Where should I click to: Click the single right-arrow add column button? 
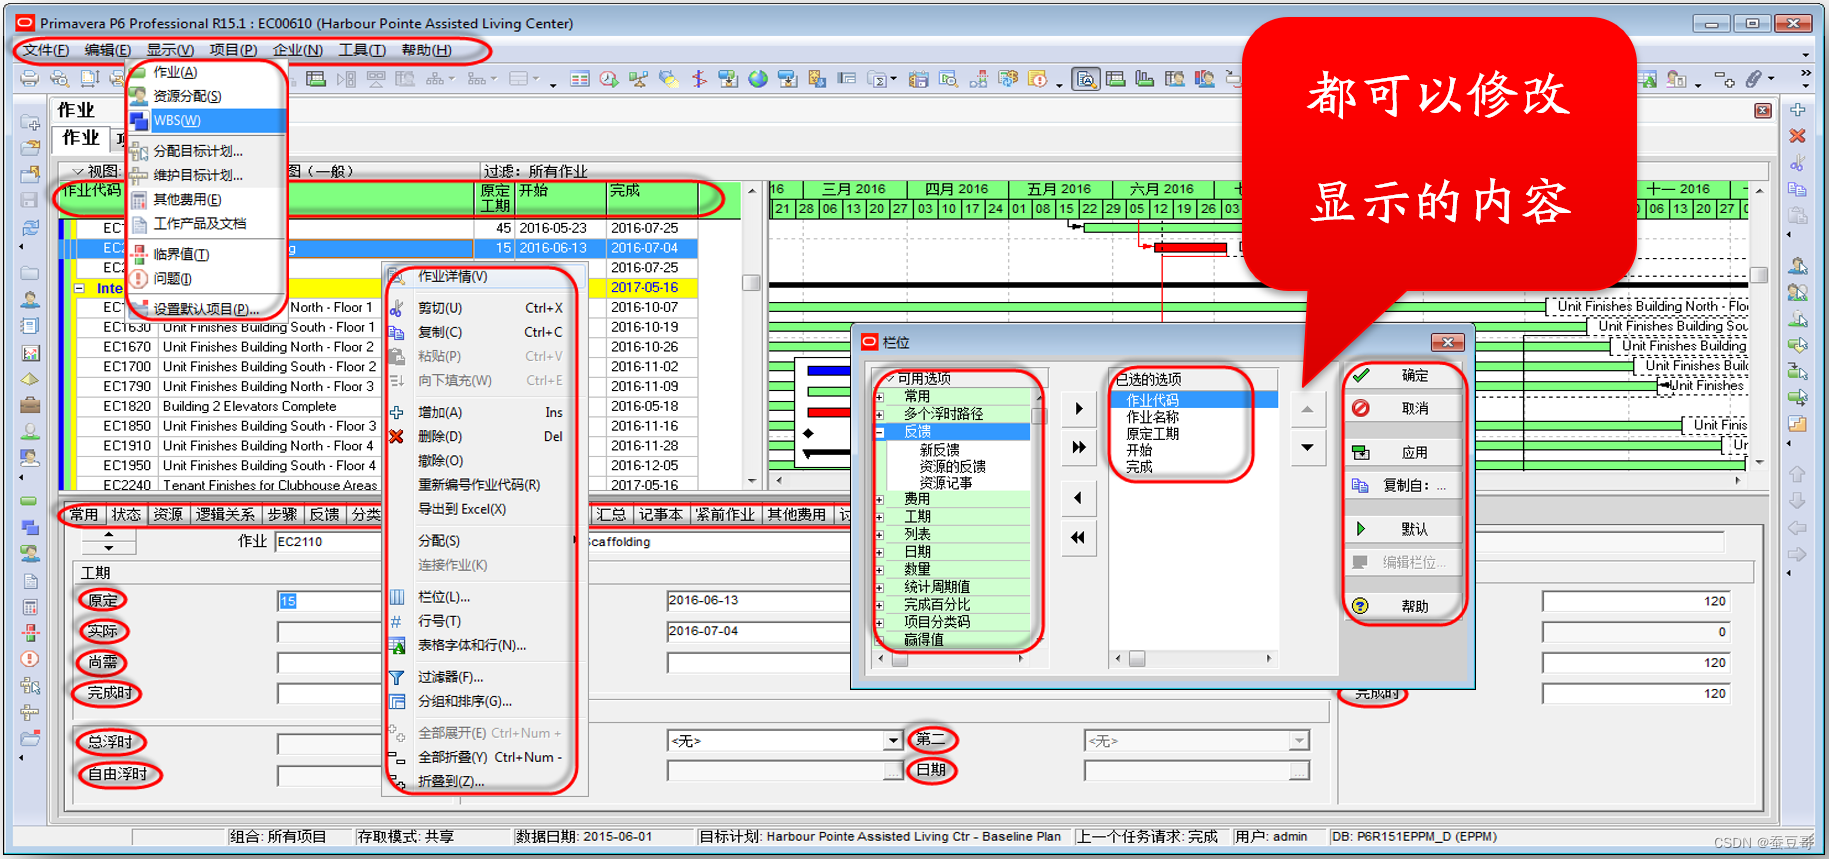click(1078, 408)
